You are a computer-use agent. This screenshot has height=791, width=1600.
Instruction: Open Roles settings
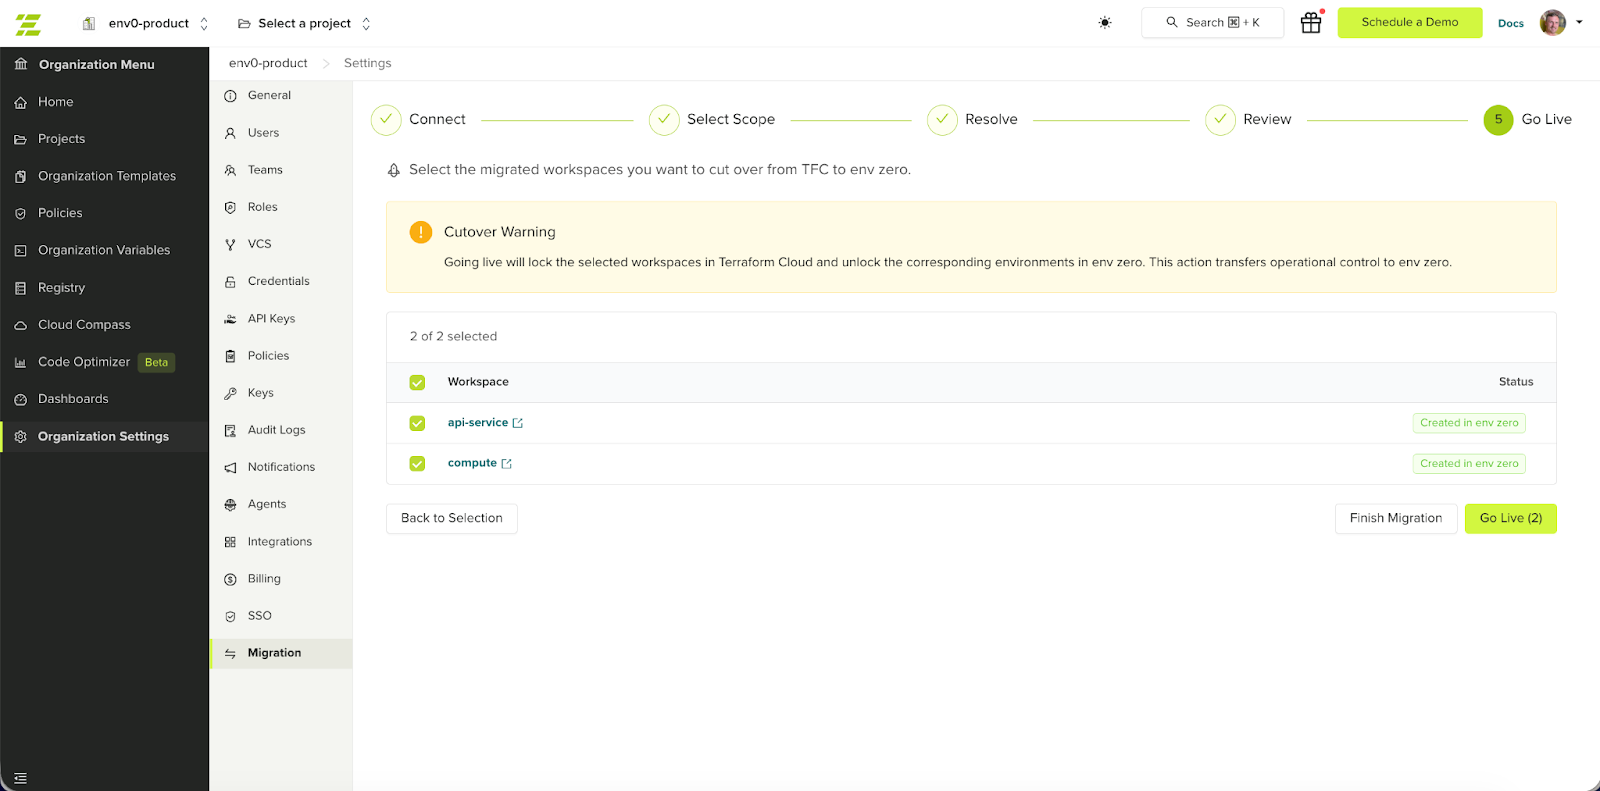click(x=281, y=207)
